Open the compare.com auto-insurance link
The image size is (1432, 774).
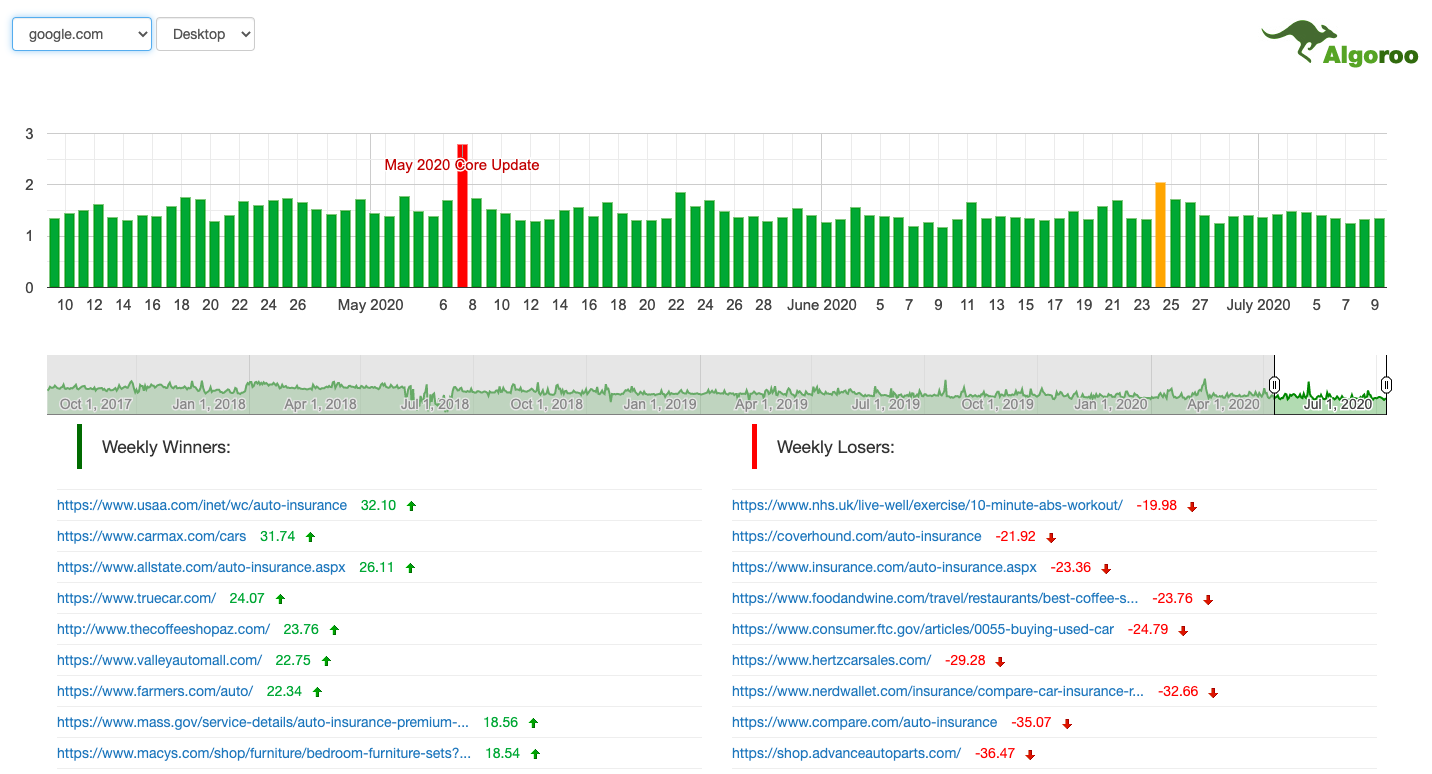pyautogui.click(x=864, y=722)
